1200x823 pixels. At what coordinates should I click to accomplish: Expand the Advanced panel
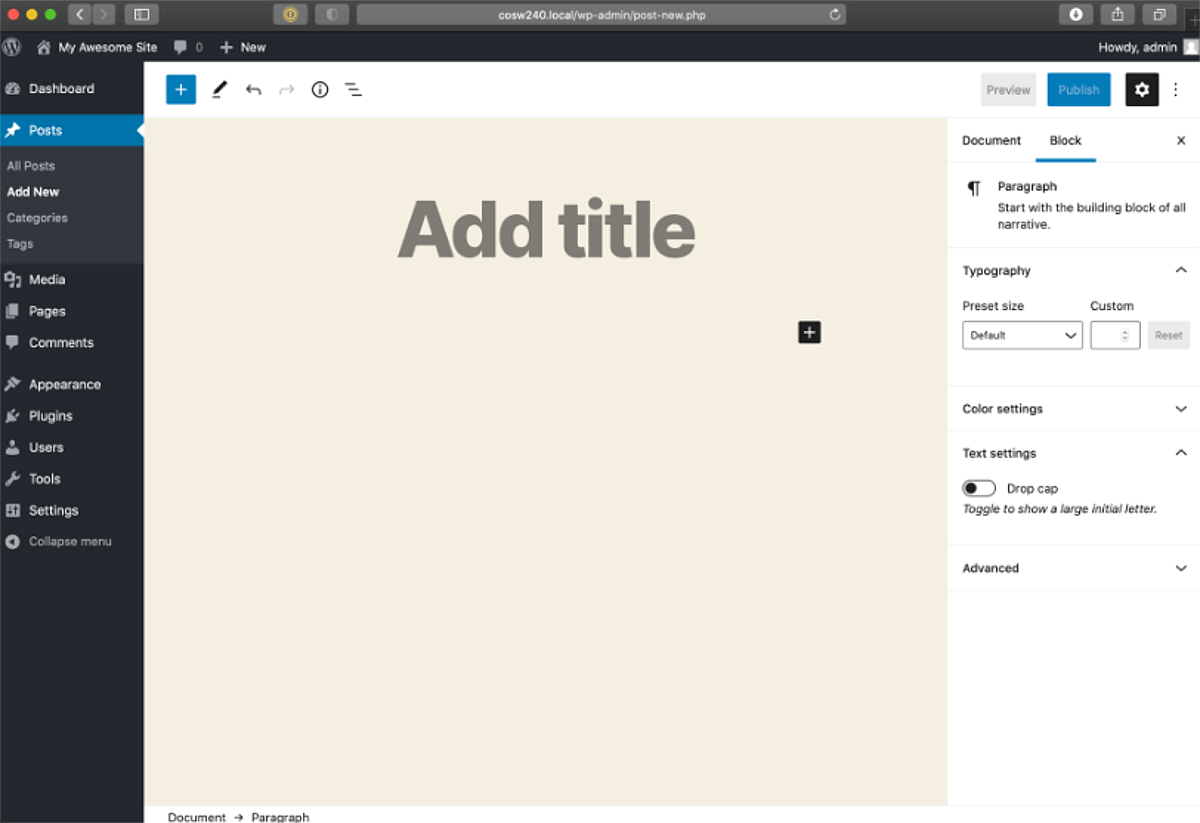pos(1072,568)
